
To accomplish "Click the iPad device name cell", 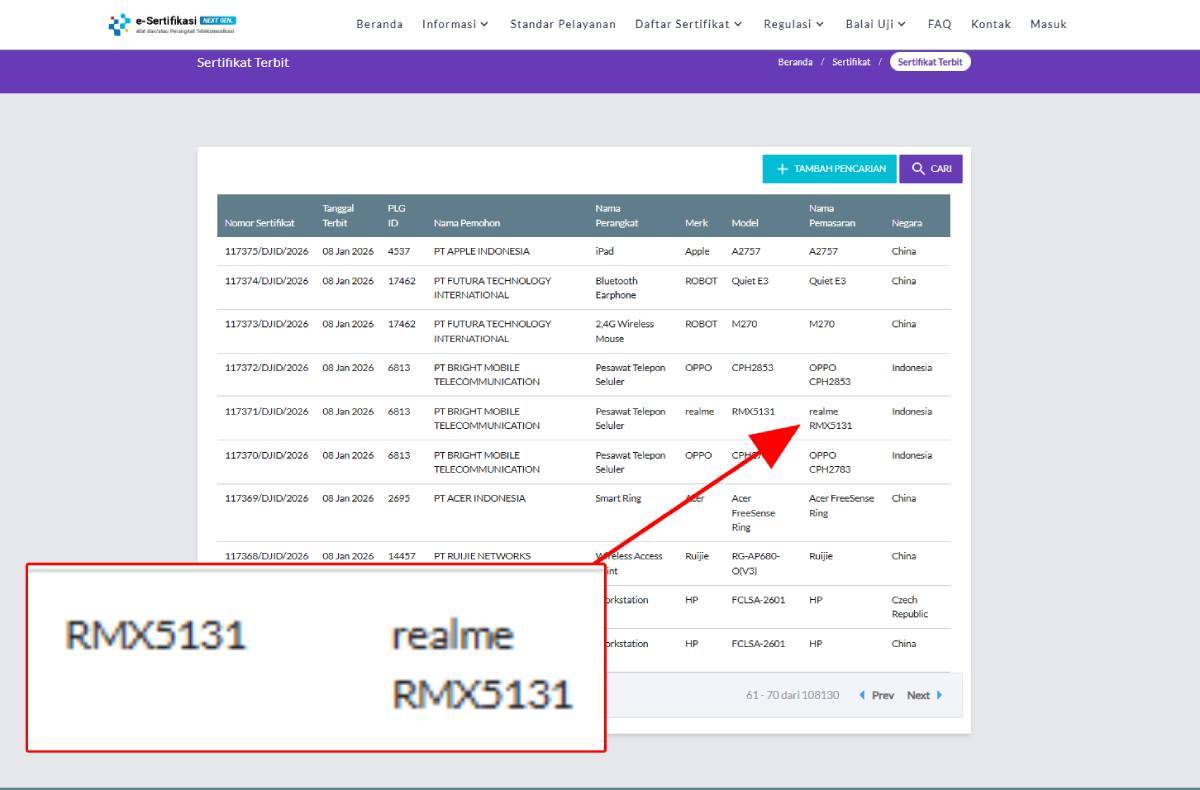I will pos(605,251).
